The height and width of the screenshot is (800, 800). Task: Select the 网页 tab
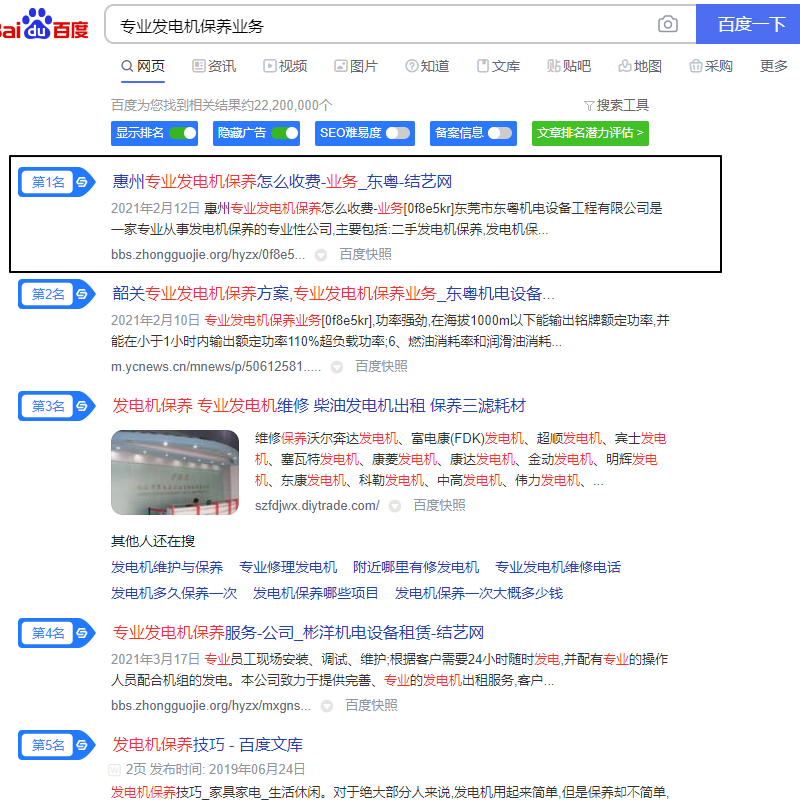[x=143, y=66]
